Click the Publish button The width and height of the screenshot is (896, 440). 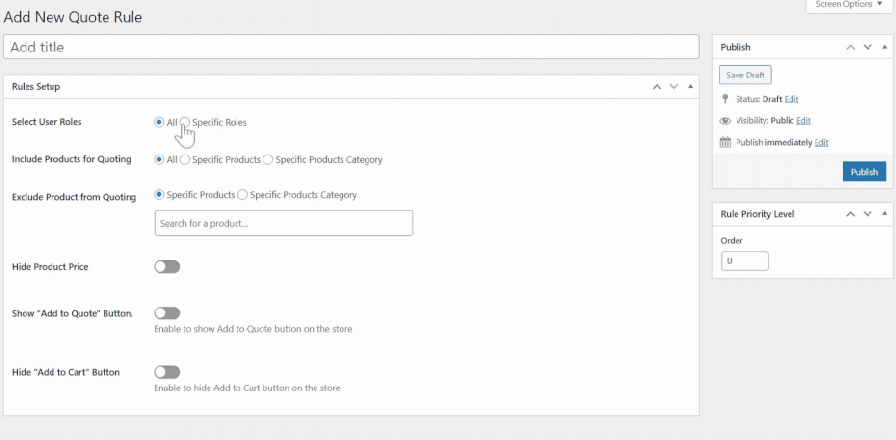tap(864, 172)
